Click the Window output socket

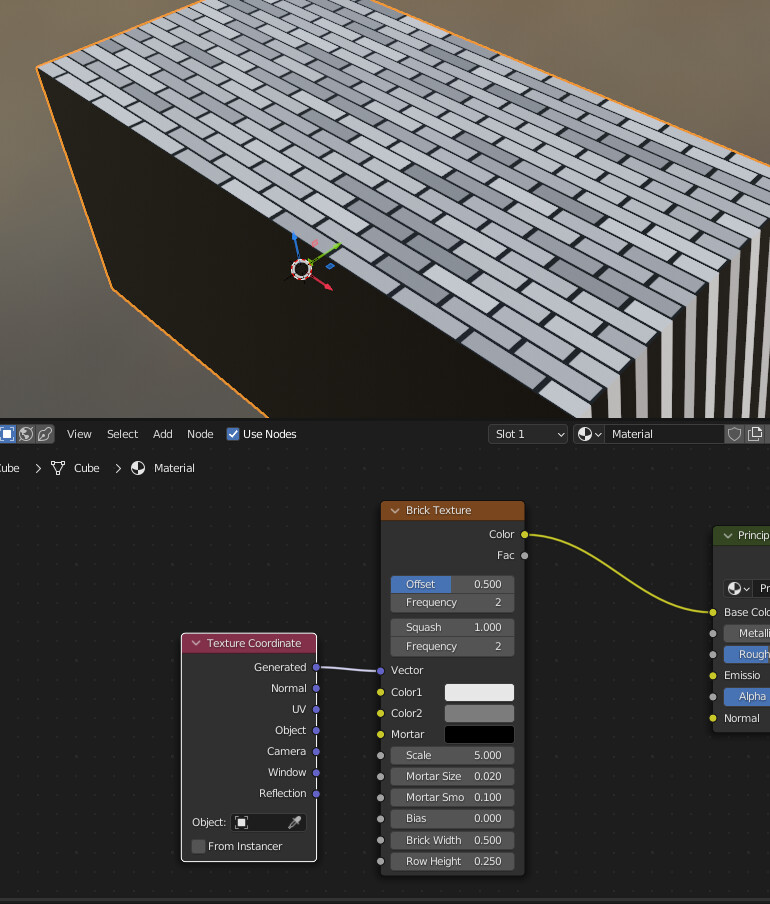[316, 773]
